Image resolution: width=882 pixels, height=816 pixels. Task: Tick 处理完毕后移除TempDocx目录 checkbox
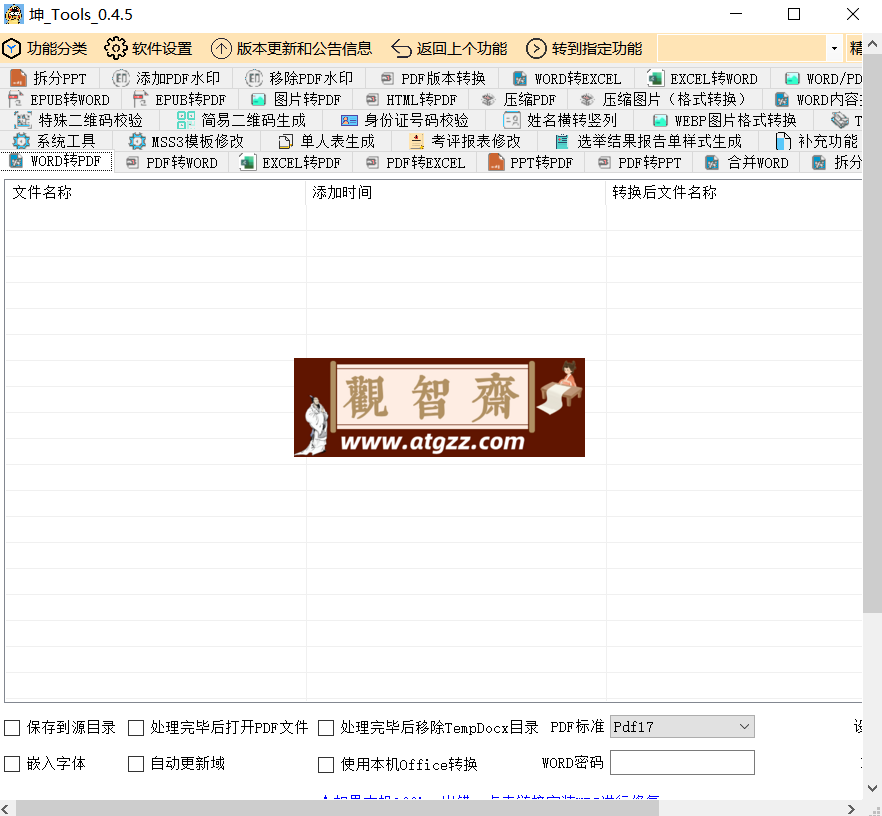click(326, 728)
